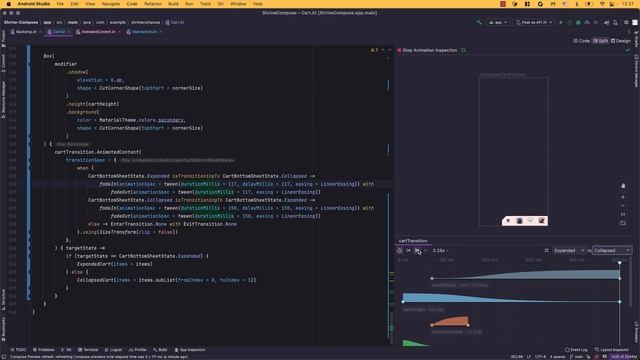Open the Build menu
The height and width of the screenshot is (360, 640).
pos(173,4)
